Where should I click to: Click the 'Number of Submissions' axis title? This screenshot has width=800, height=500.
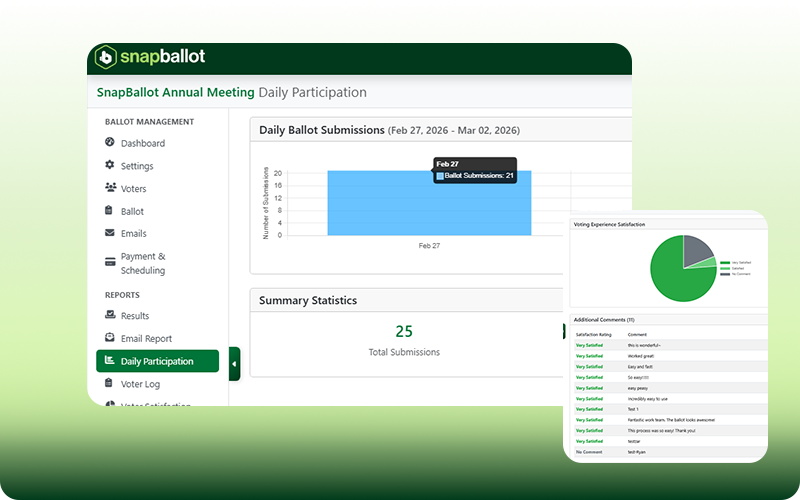click(x=265, y=203)
